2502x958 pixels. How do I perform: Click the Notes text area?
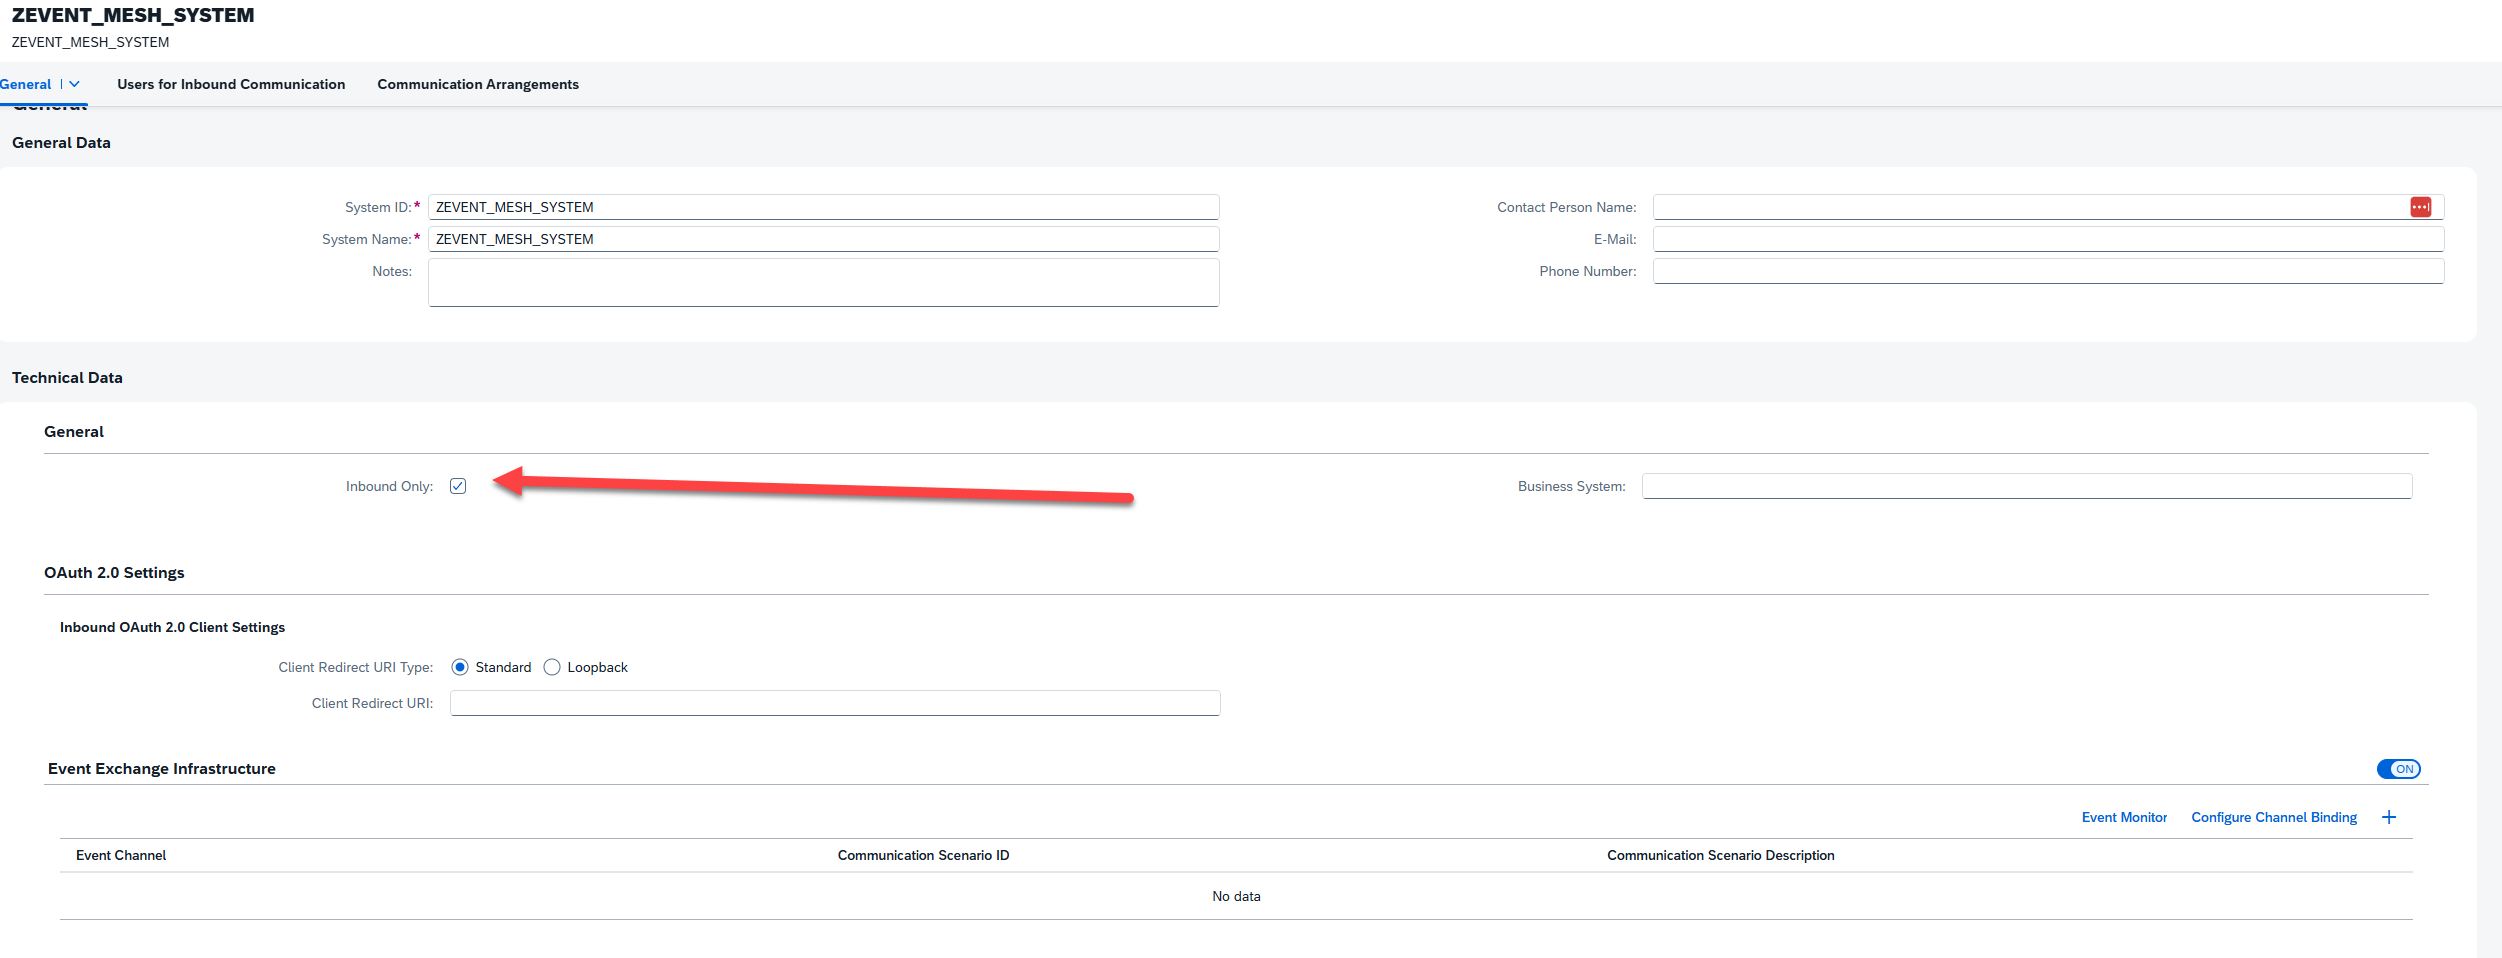(x=823, y=282)
